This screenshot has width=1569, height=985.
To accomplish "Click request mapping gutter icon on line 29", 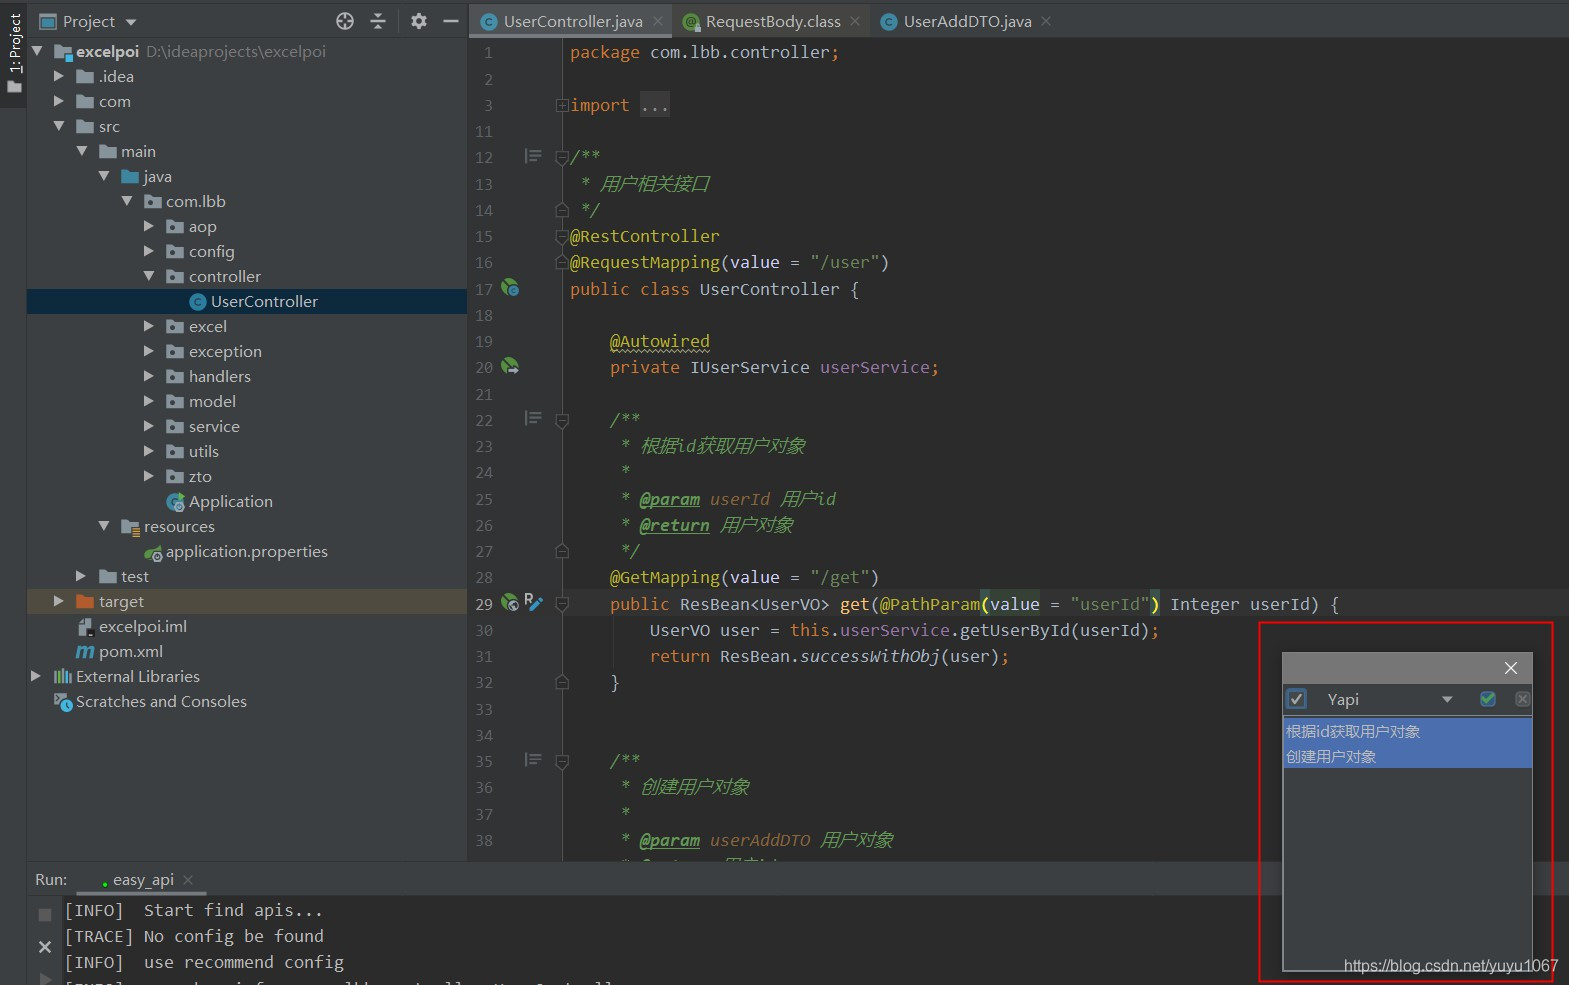I will click(510, 602).
